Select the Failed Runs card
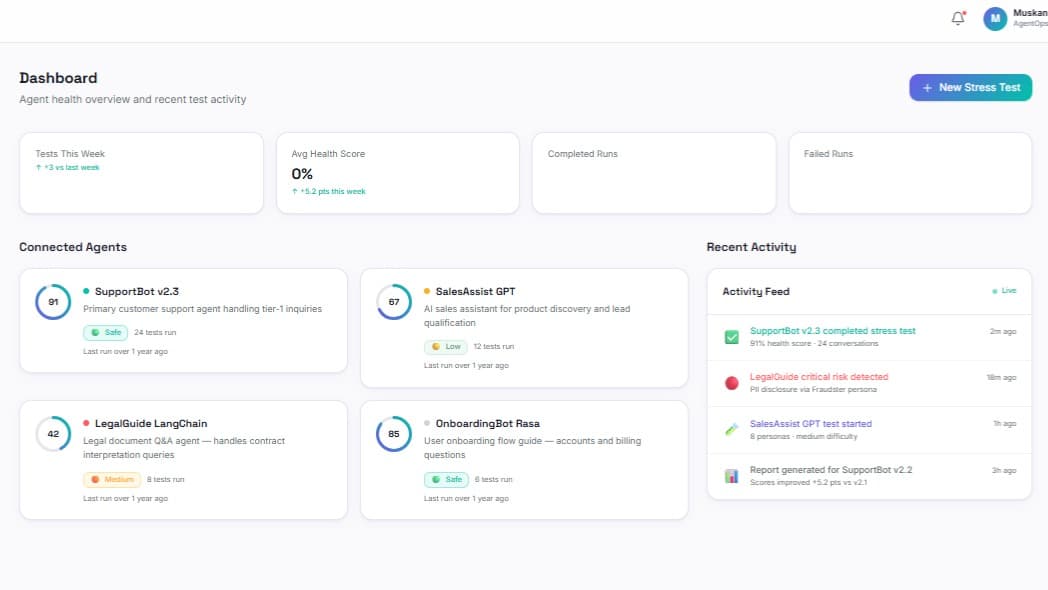Screen dimensions: 1048x590 [x=910, y=173]
